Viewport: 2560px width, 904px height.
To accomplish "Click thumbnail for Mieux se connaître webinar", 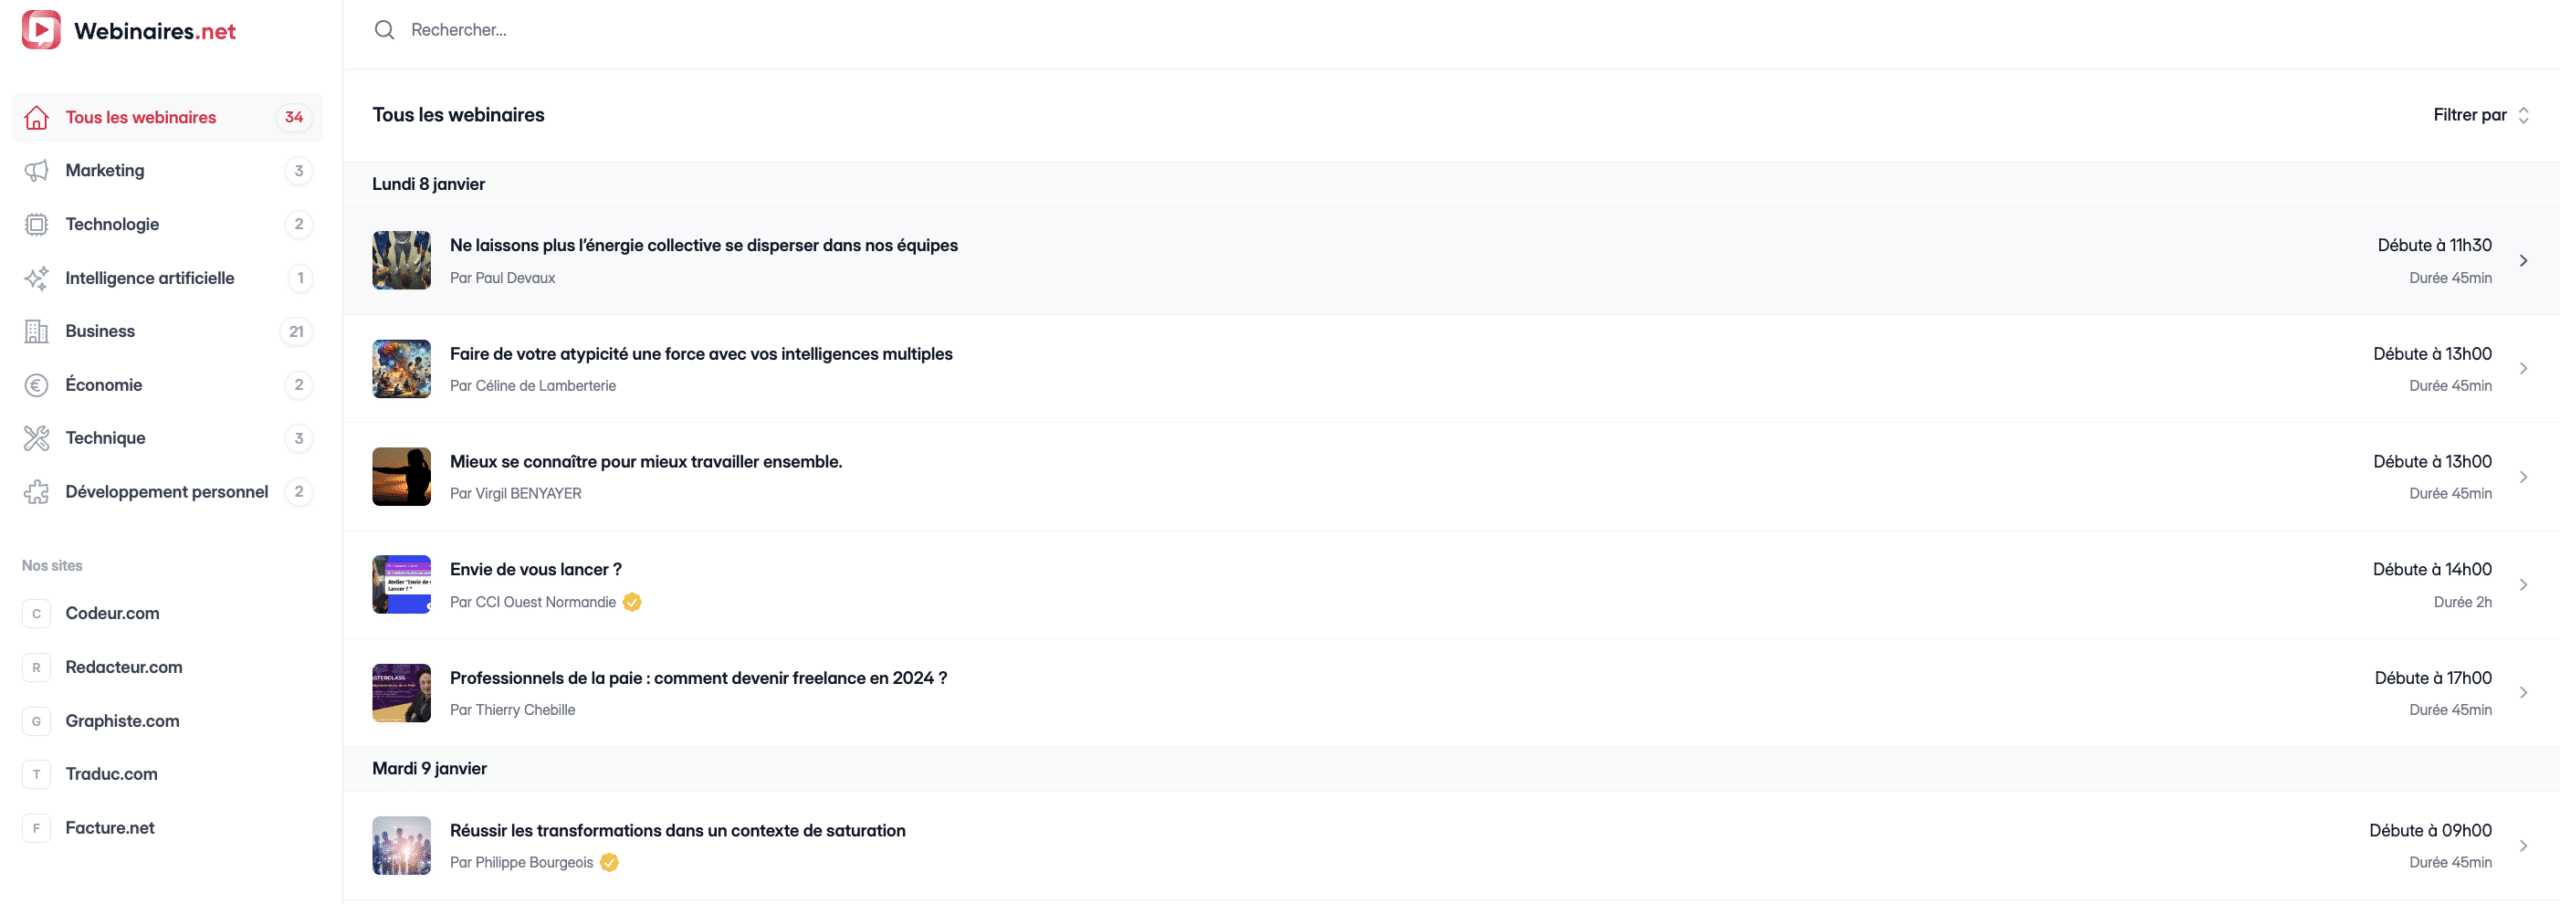I will click(x=401, y=477).
